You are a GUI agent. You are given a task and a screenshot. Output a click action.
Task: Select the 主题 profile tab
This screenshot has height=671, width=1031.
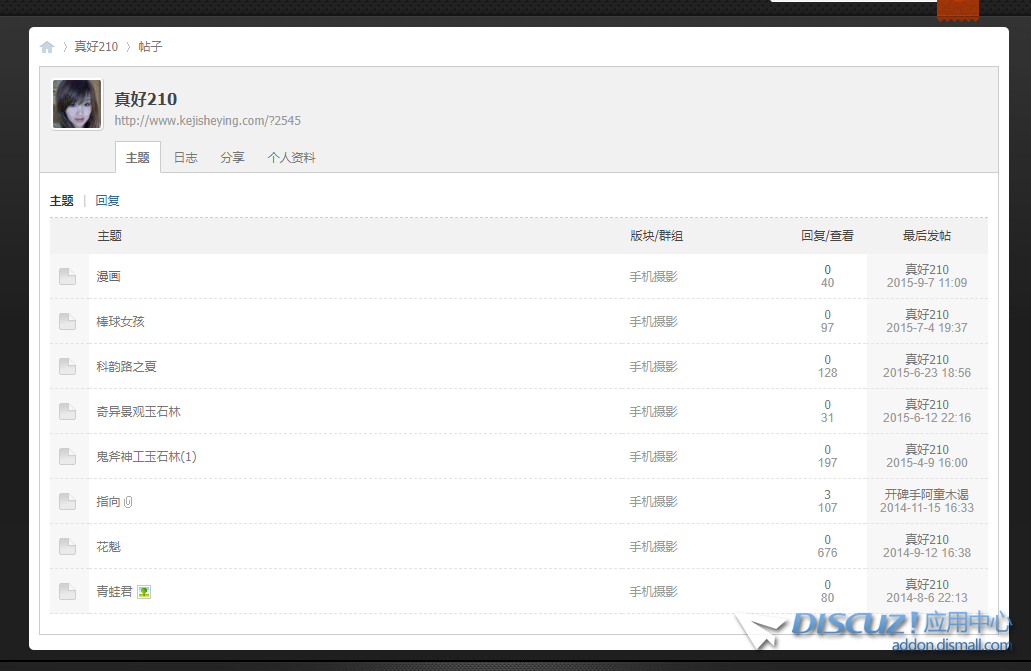coord(138,158)
